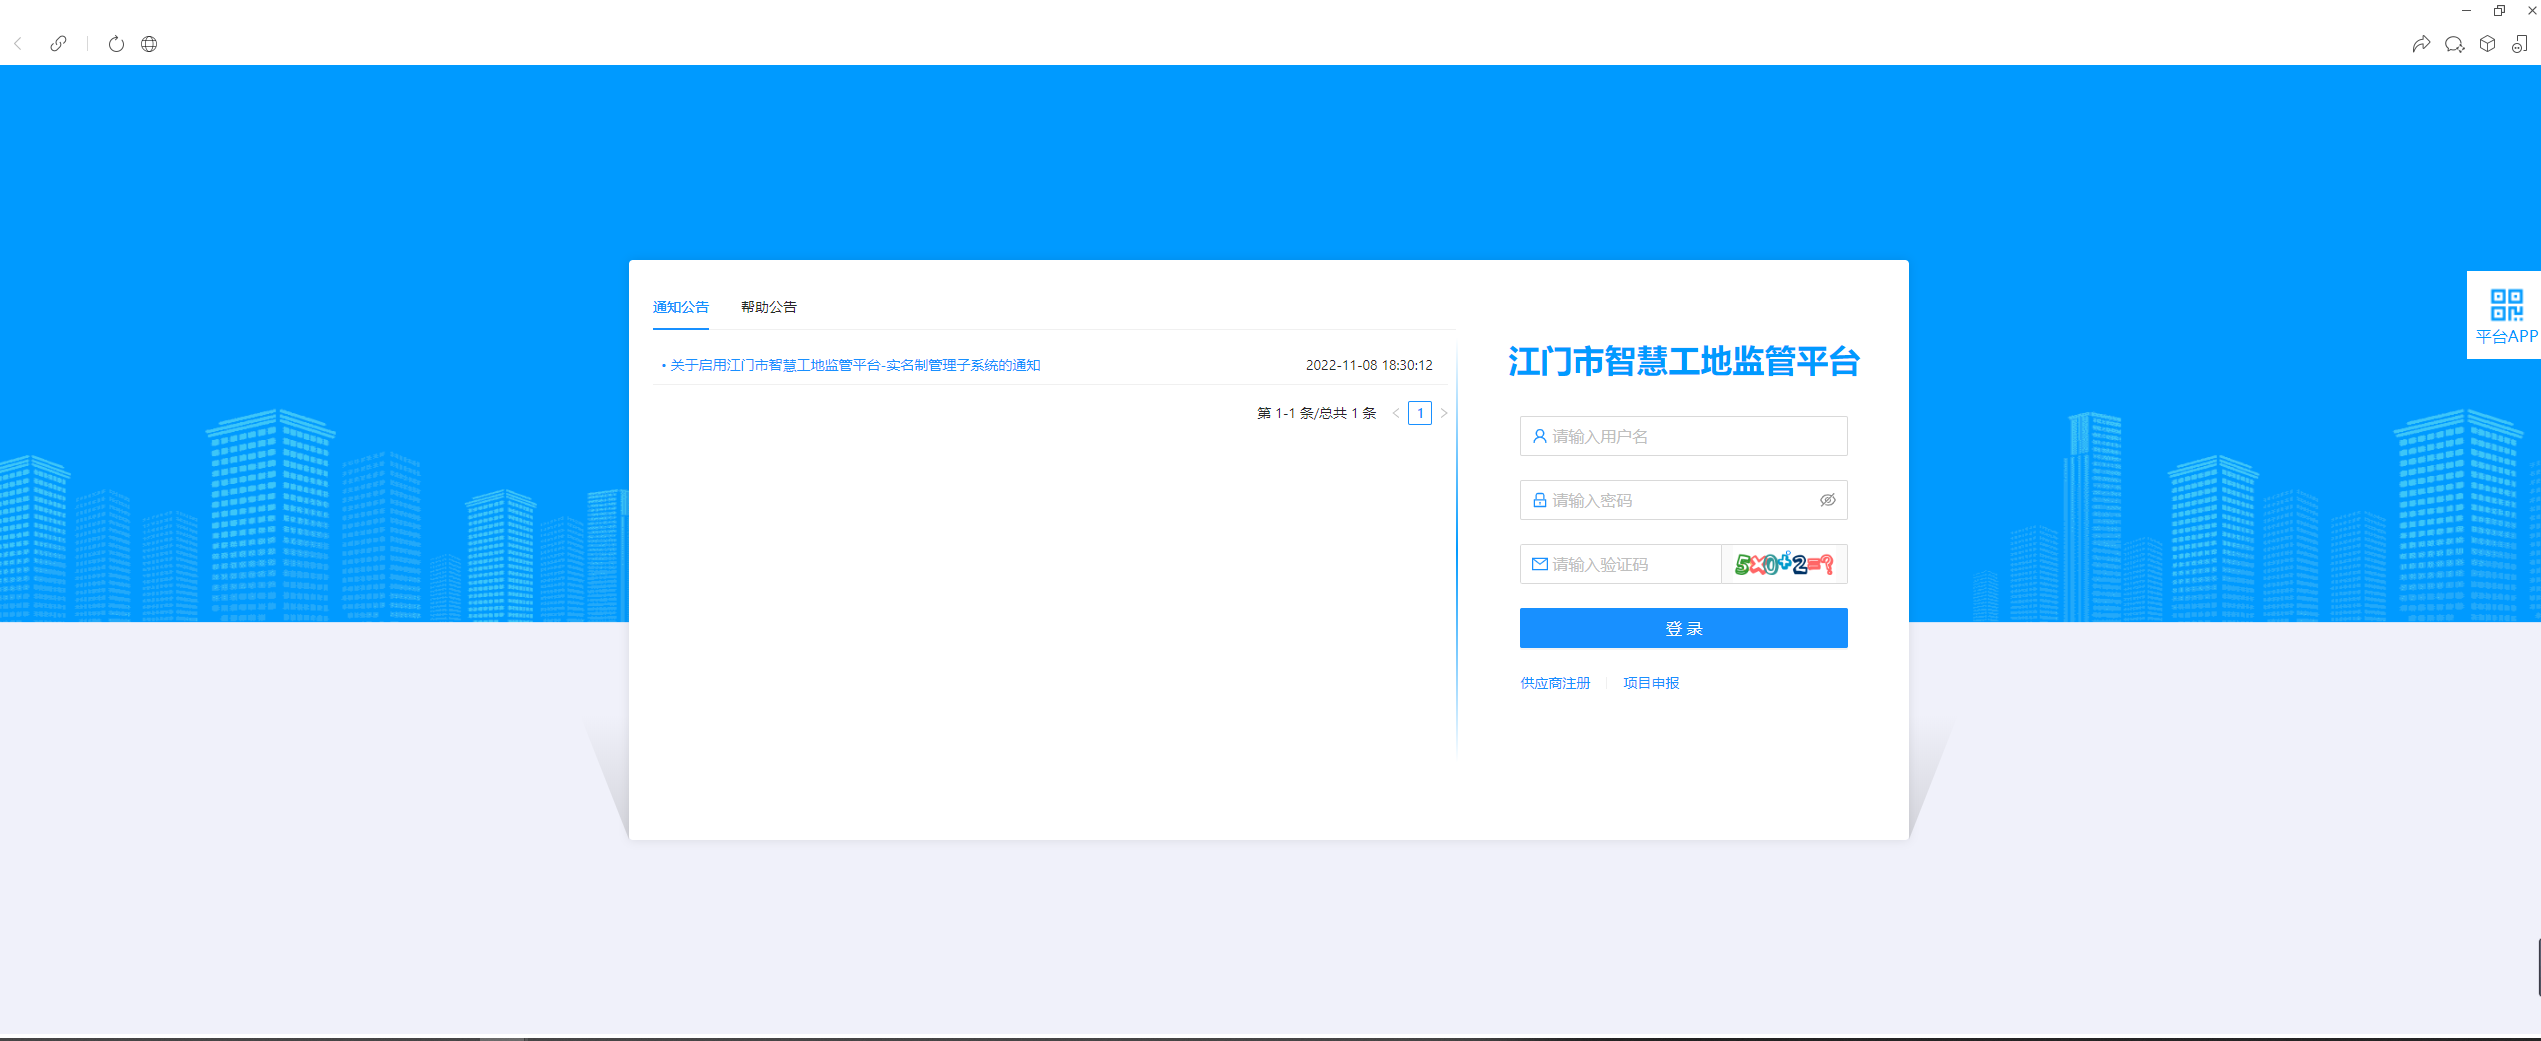Screen dimensions: 2541x1041
Task: Click the copy link chain icon
Action: pos(59,44)
